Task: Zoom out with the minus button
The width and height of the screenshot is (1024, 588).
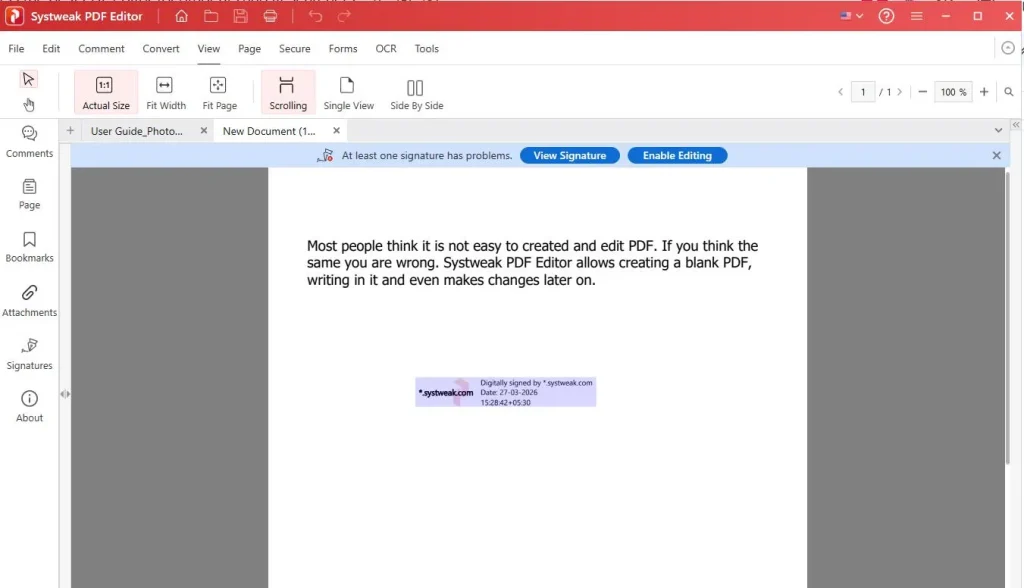Action: point(922,92)
